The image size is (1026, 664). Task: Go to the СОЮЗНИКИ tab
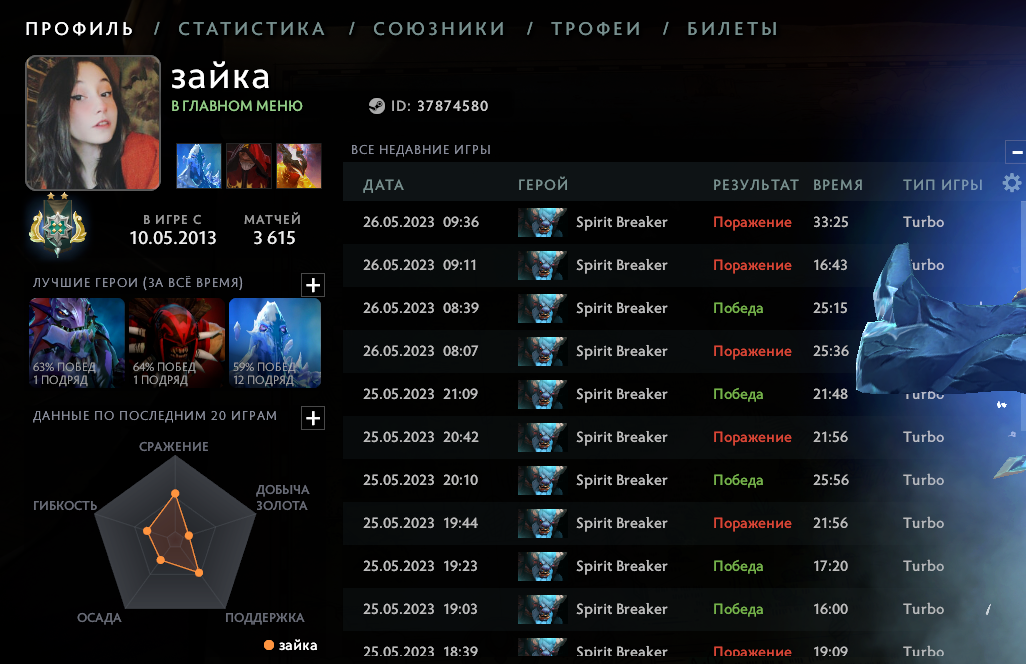point(439,29)
